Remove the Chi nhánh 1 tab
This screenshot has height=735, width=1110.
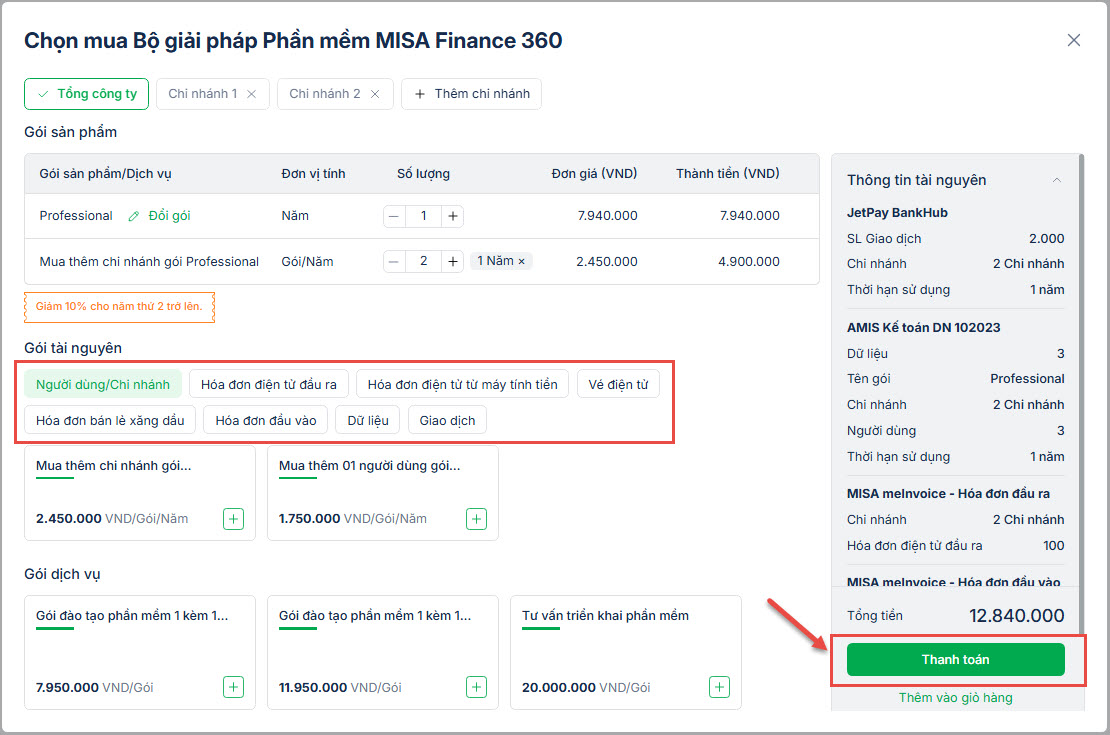pos(251,94)
